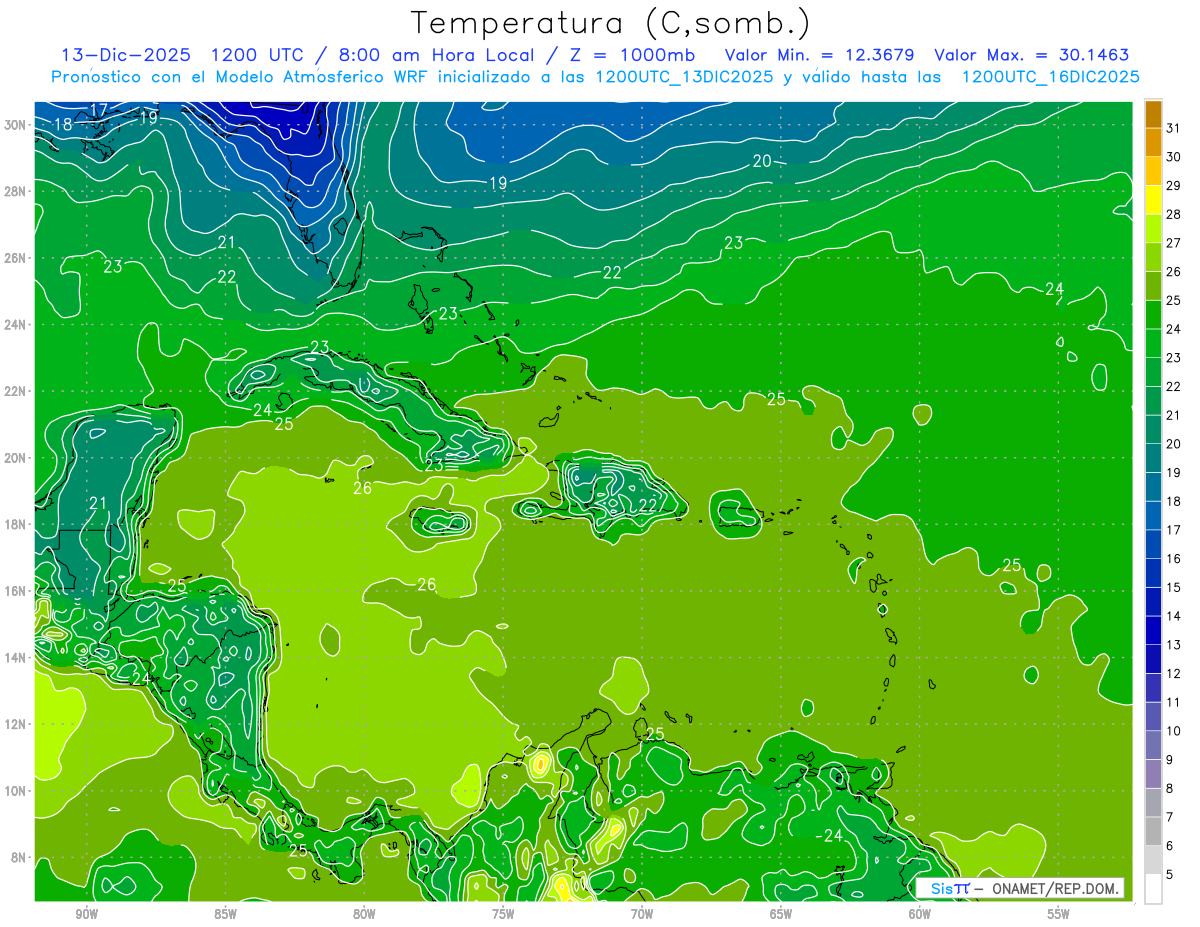This screenshot has width=1200, height=927.
Task: Click the 90W longitude axis label
Action: [87, 914]
